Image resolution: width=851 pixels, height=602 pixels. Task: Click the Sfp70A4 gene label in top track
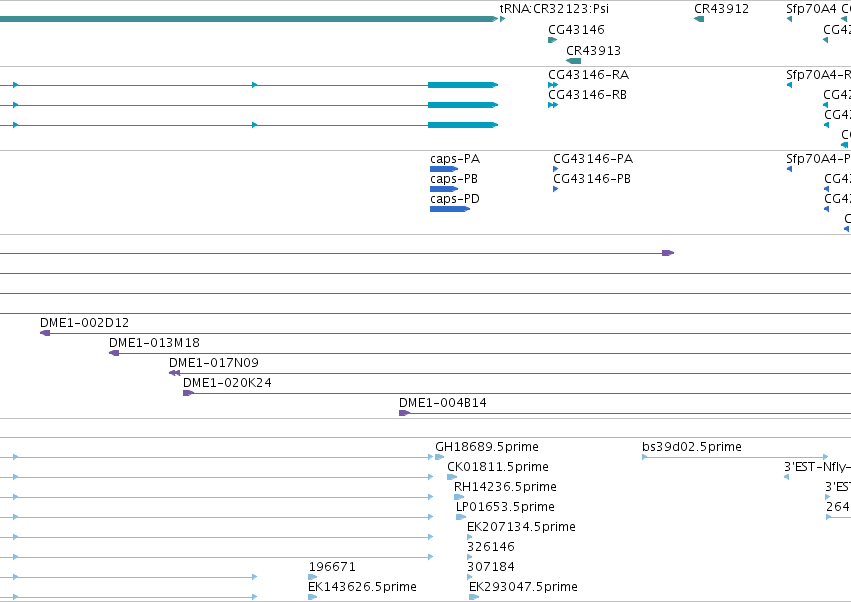(x=811, y=9)
